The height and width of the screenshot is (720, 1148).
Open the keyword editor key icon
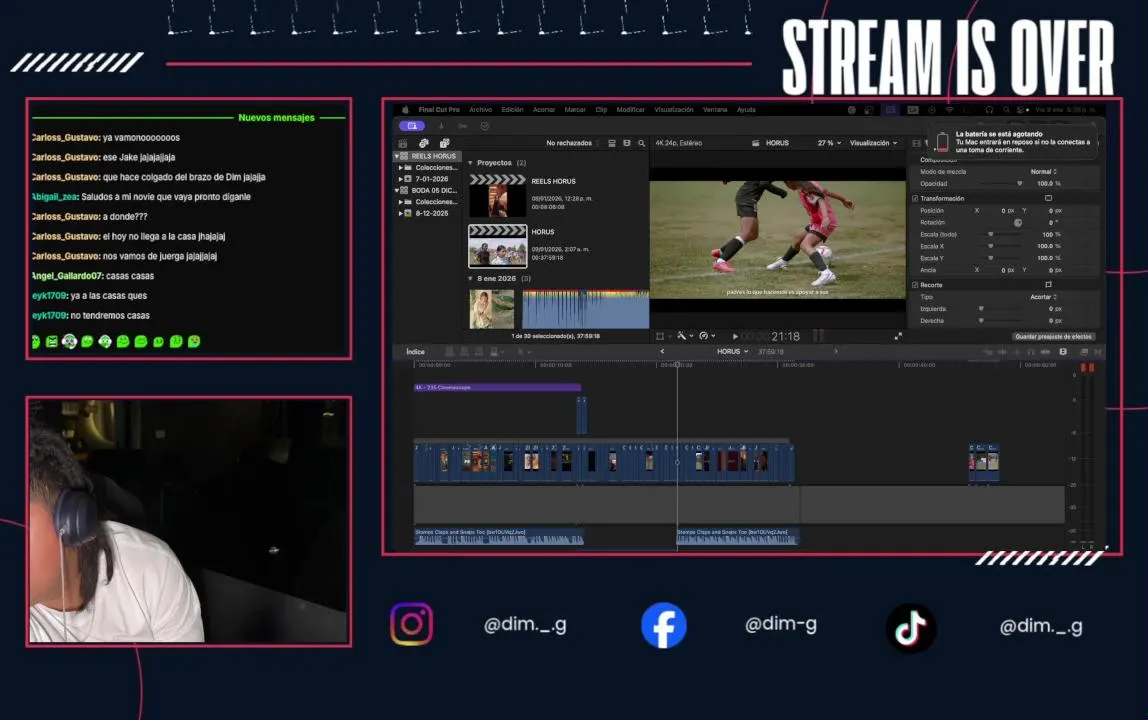[x=463, y=126]
